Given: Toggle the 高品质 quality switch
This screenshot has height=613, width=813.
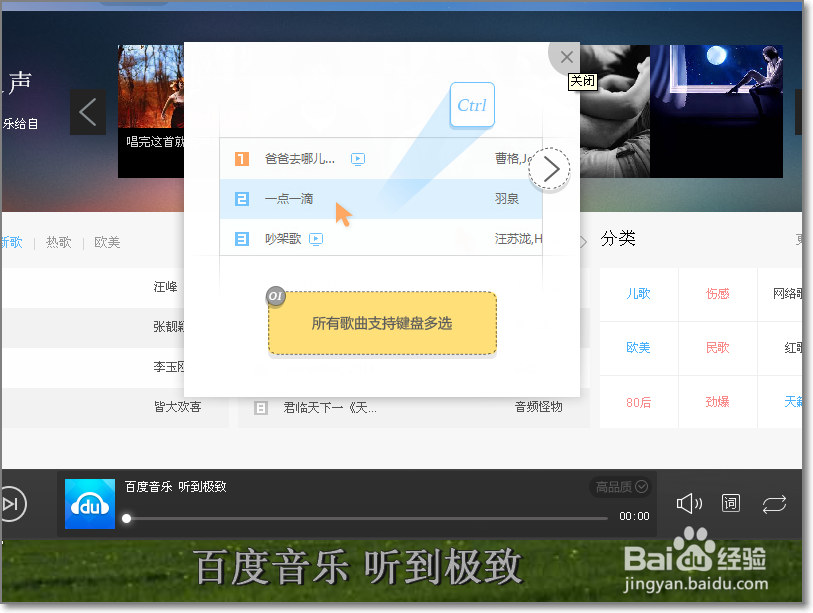Looking at the screenshot, I should tap(620, 487).
